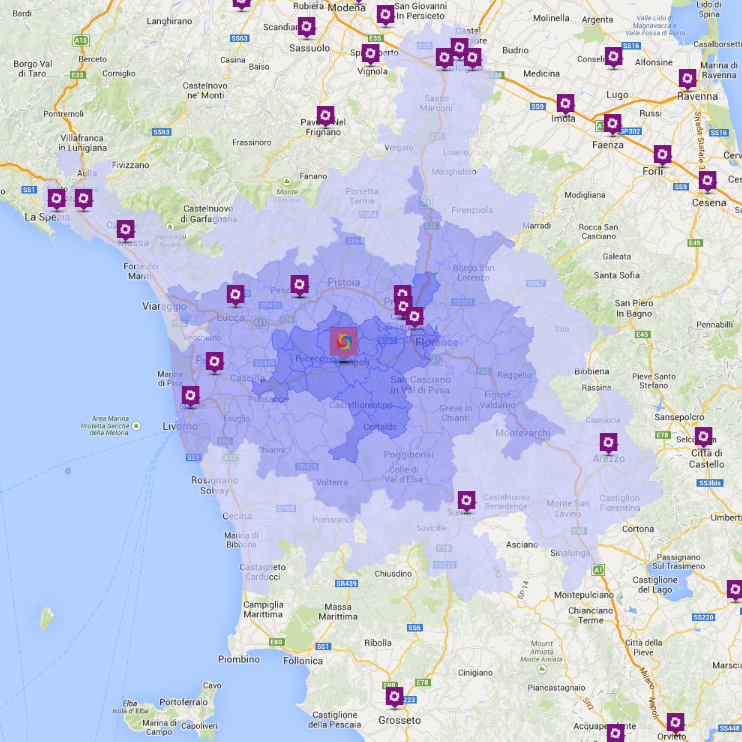Click the purple marker at Pavullo nel Frignano

[x=324, y=116]
